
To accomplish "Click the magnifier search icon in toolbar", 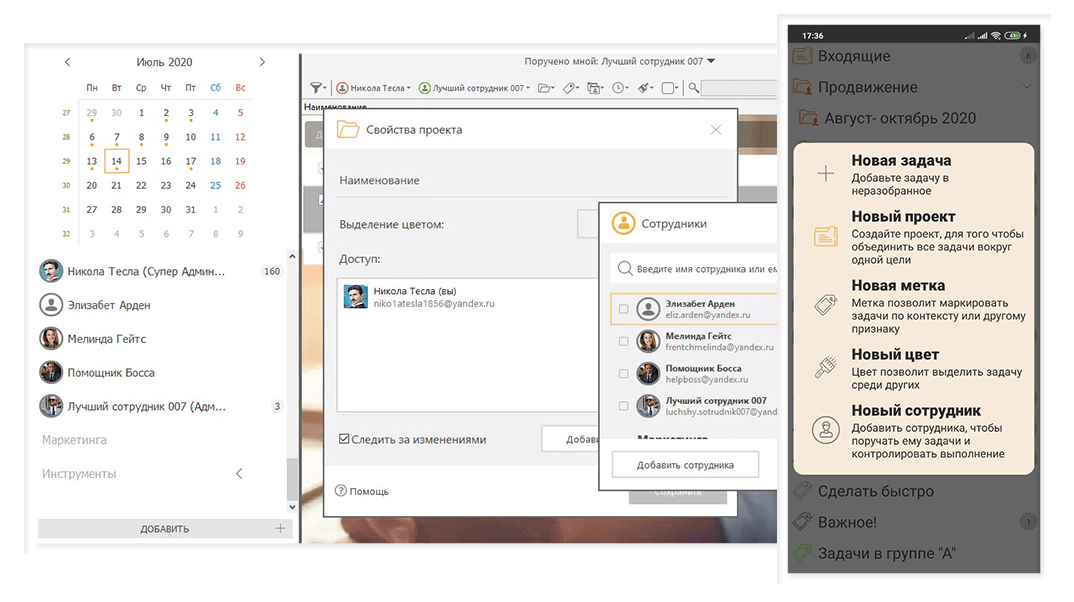I will click(693, 88).
